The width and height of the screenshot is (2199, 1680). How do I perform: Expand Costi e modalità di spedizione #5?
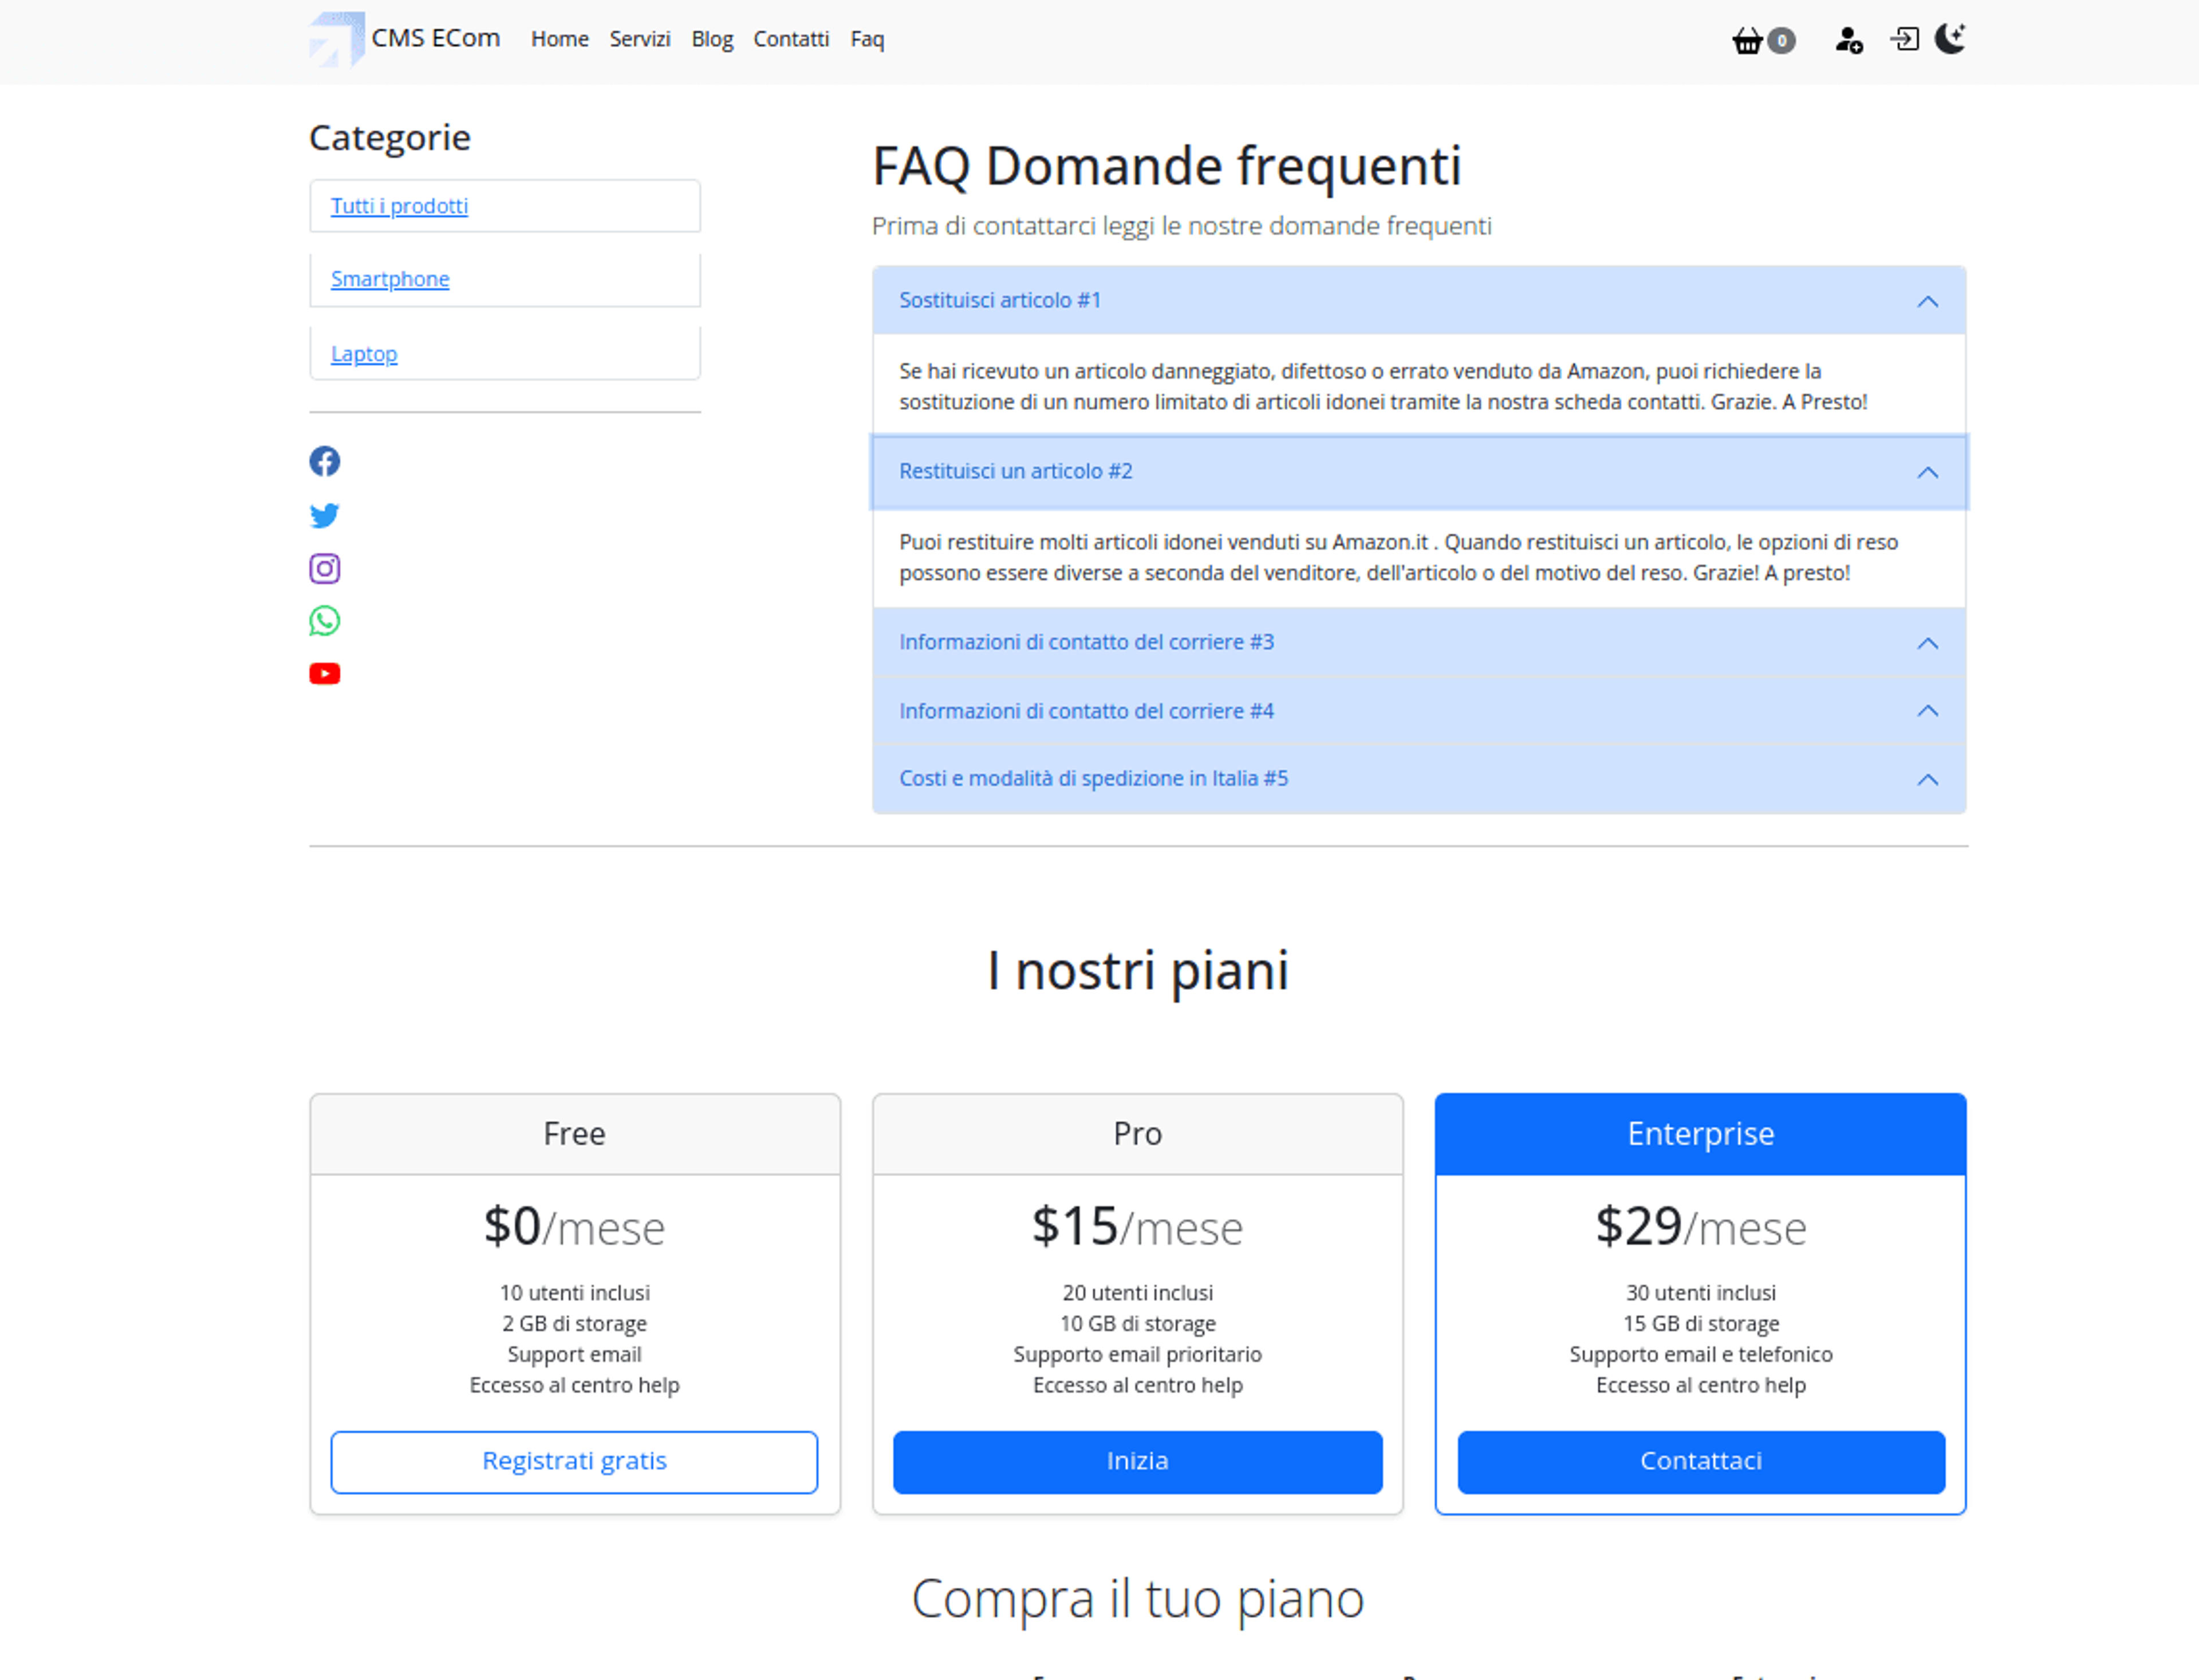coord(1419,779)
